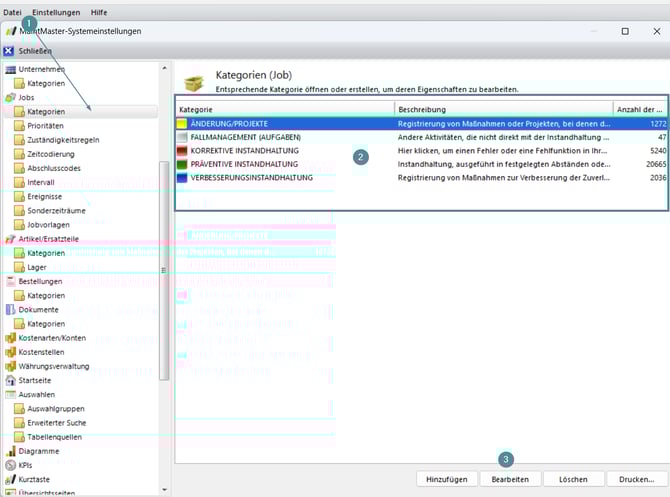Click the Hinzufügen button
The height and width of the screenshot is (497, 670).
pyautogui.click(x=442, y=479)
